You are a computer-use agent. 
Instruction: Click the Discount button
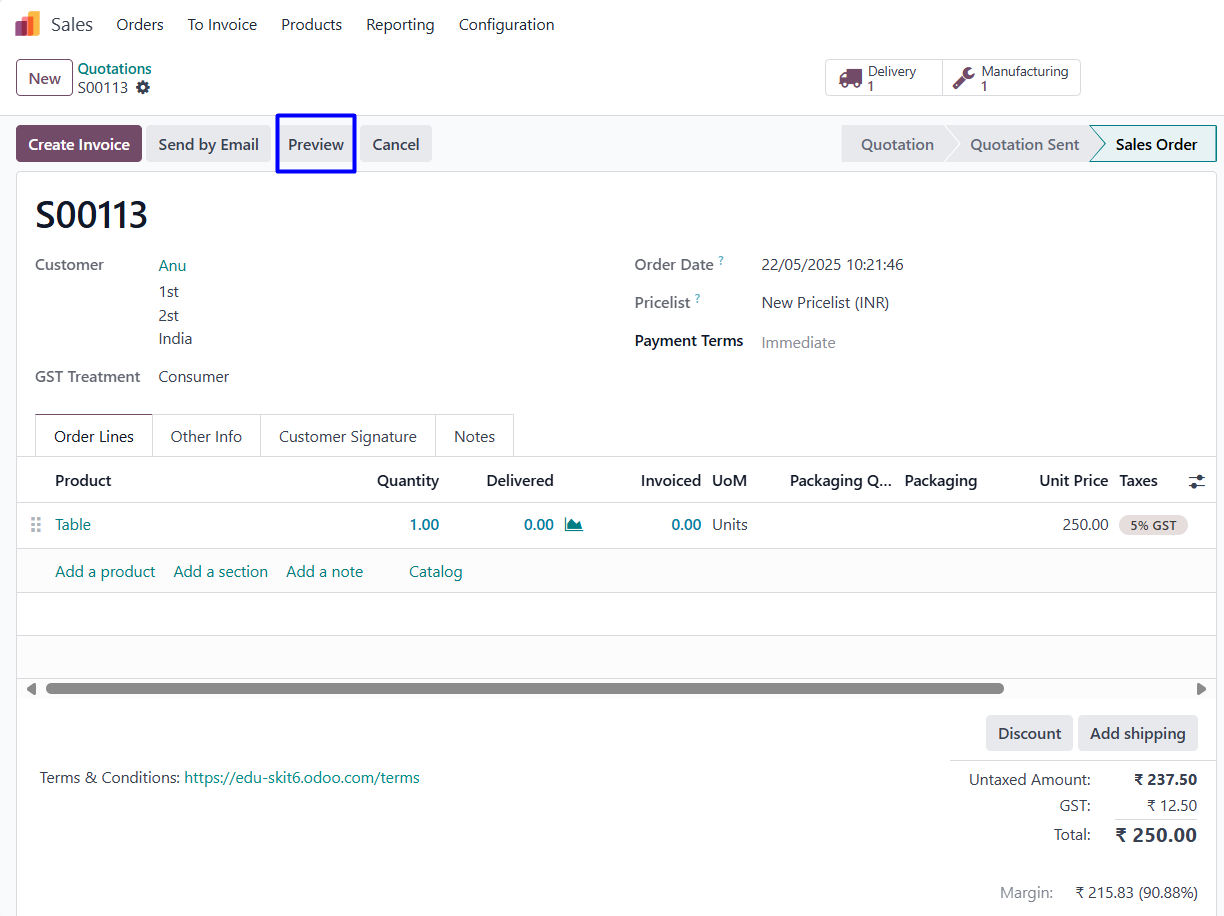click(1029, 733)
